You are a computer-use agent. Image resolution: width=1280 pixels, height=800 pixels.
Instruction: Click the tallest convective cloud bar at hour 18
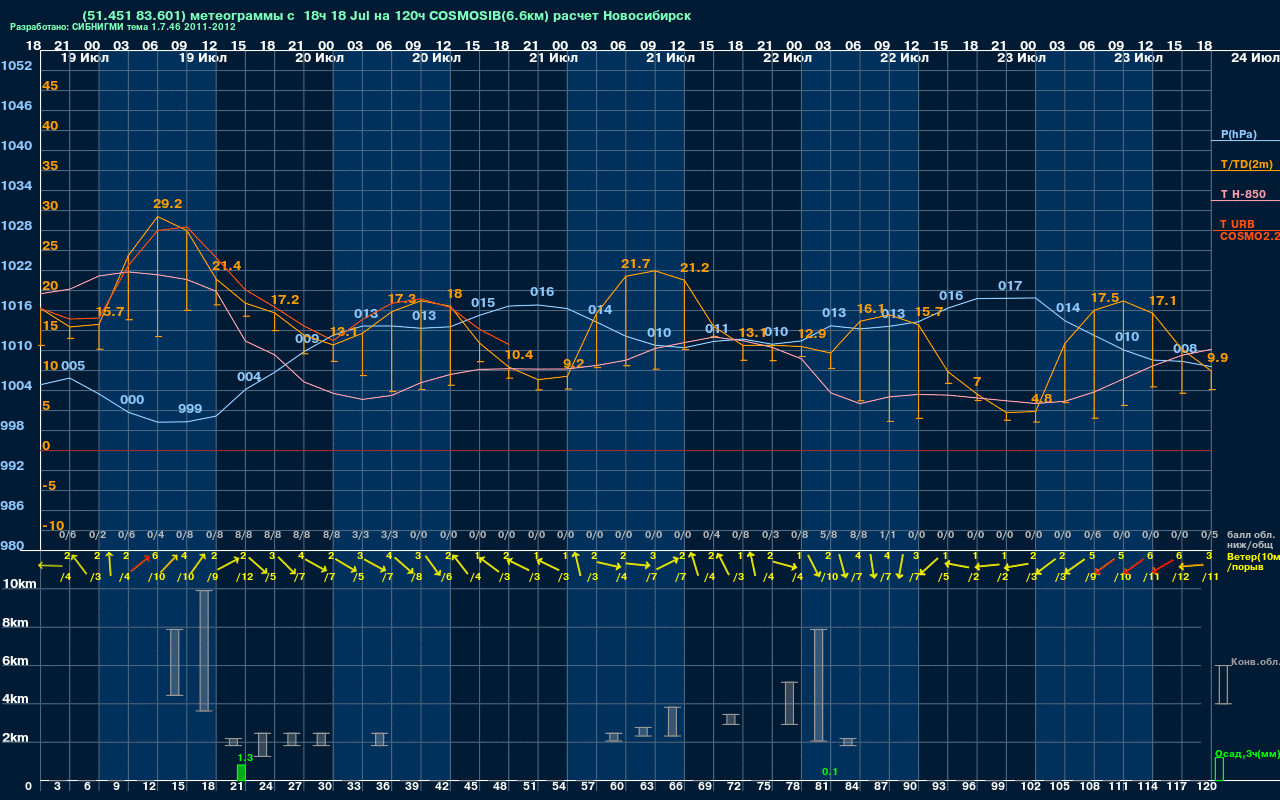pos(204,650)
